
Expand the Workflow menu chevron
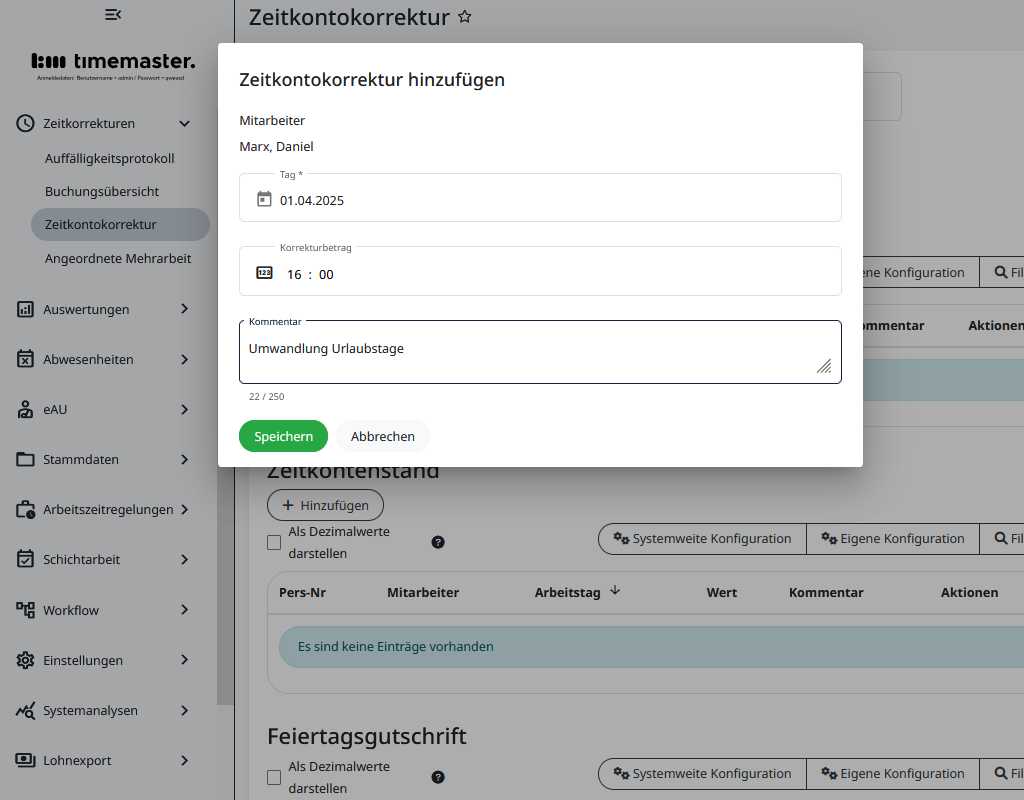point(184,610)
